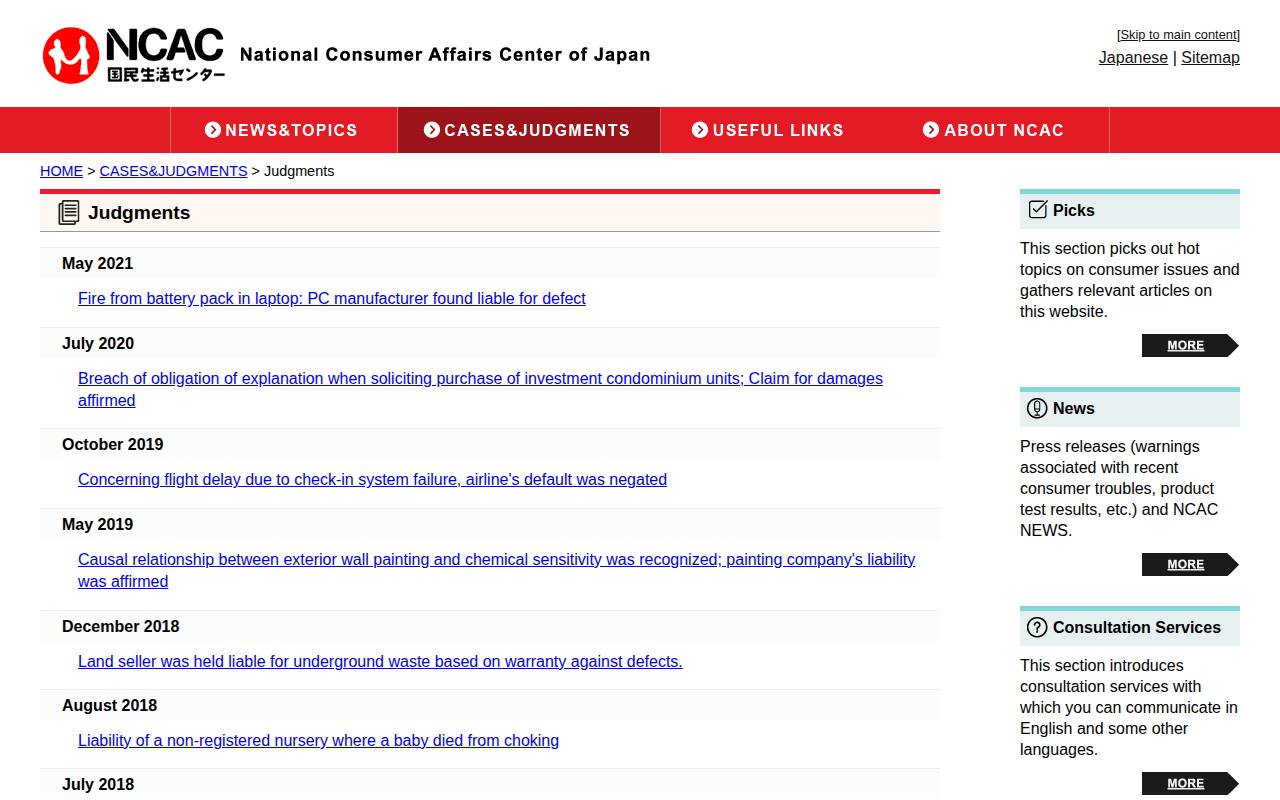Click the arrow icon beside USEFUL LINKS
The height and width of the screenshot is (800, 1280).
[x=700, y=130]
